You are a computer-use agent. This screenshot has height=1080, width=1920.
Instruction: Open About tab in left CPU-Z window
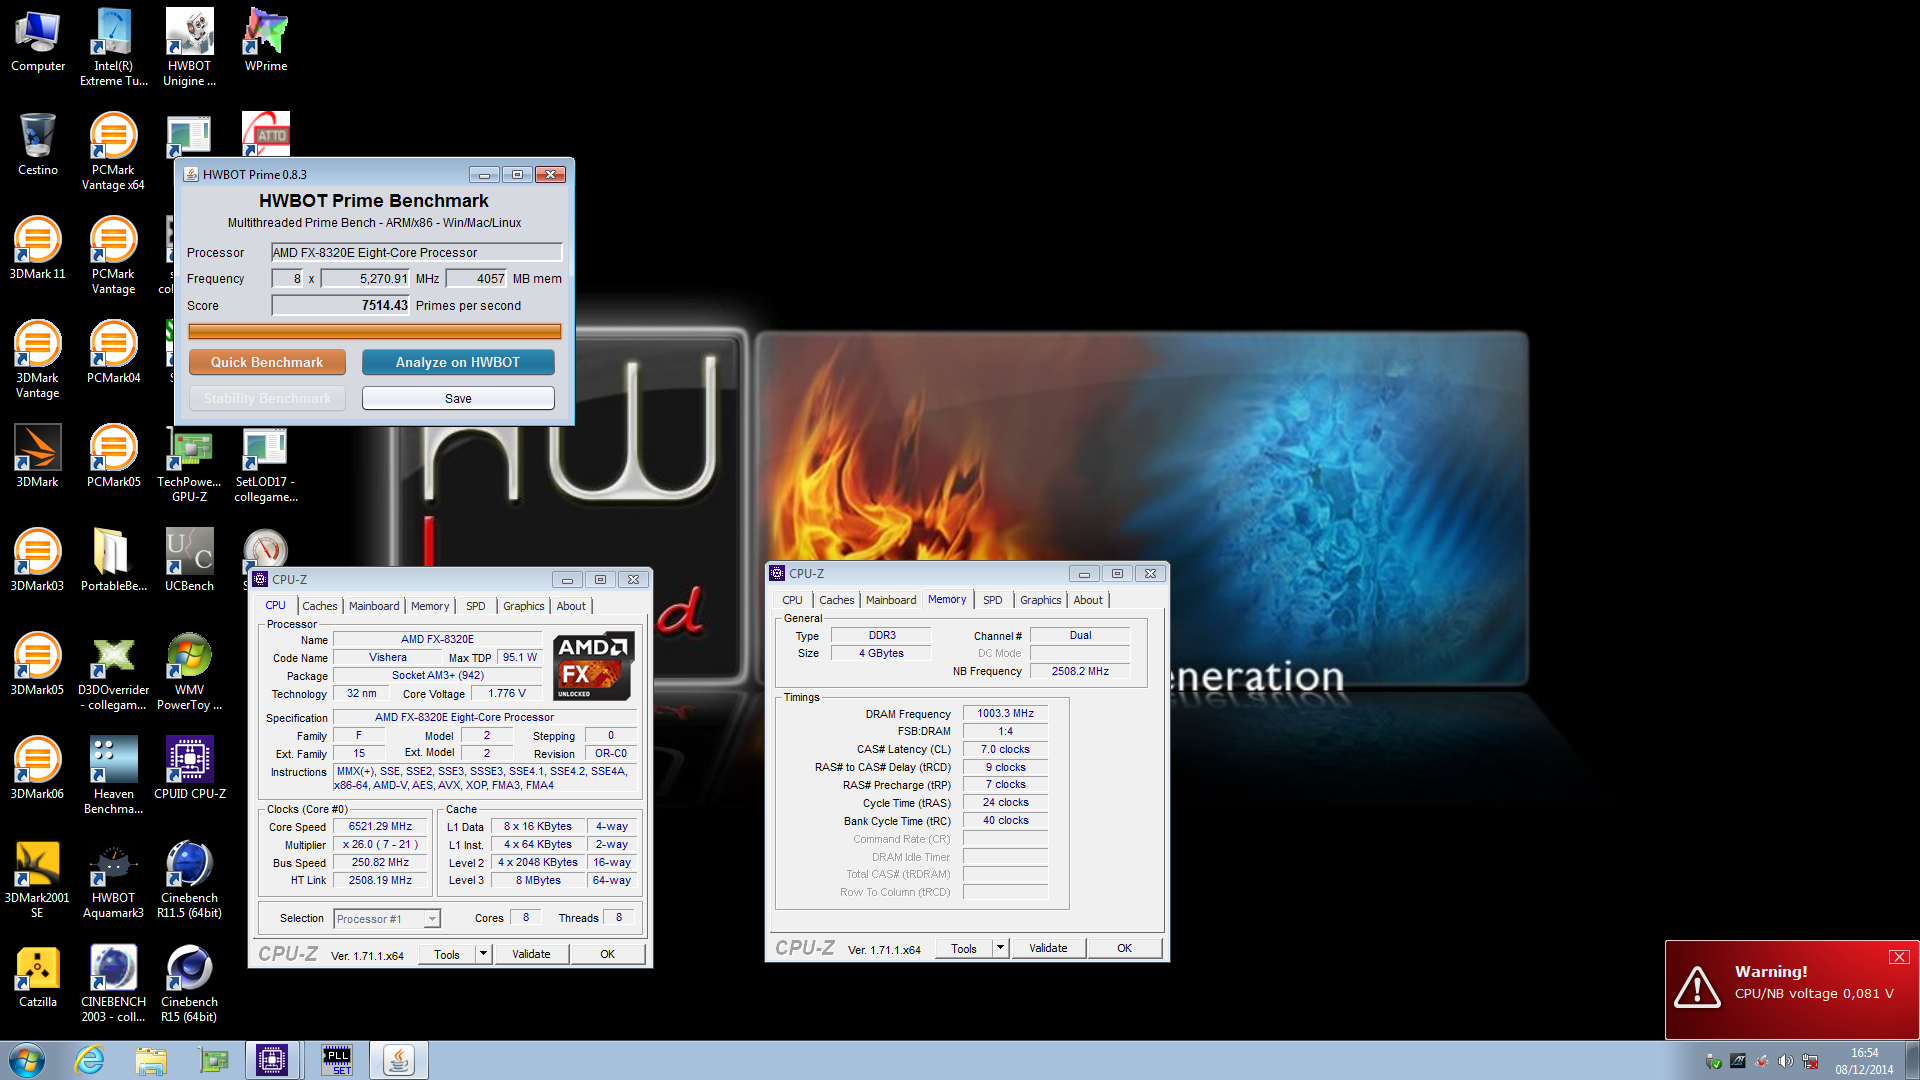pyautogui.click(x=571, y=606)
